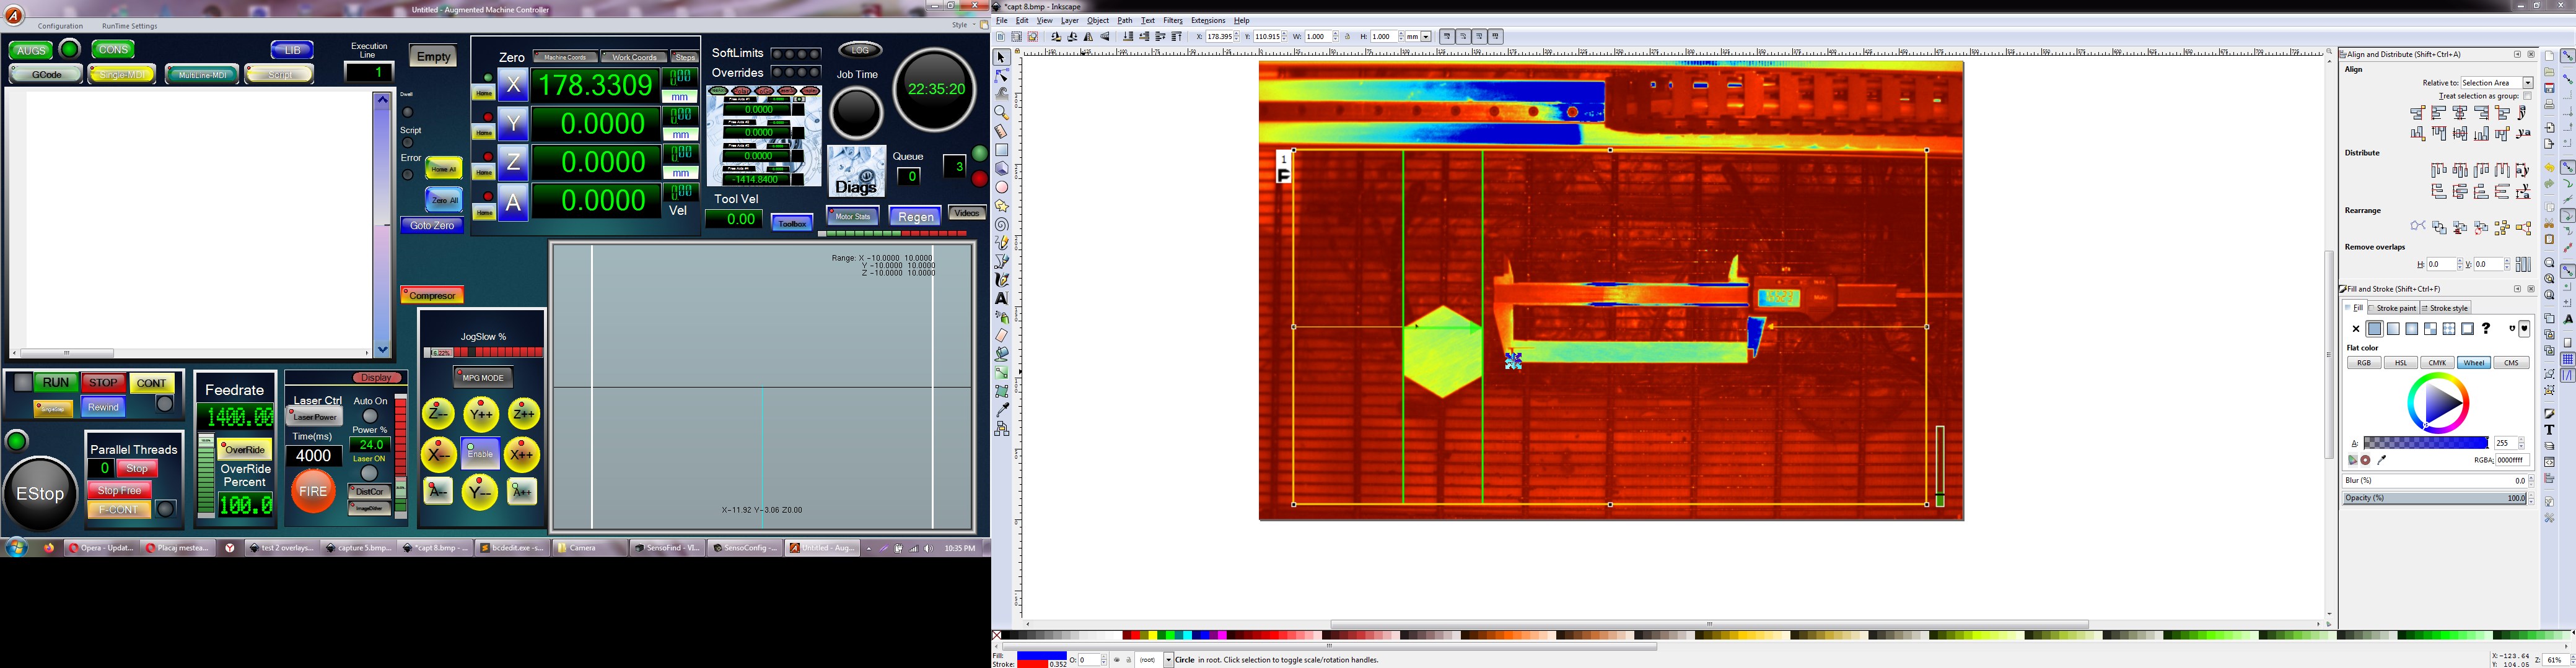Select the Zoom magnifier tool
The image size is (2576, 668).
1001,113
